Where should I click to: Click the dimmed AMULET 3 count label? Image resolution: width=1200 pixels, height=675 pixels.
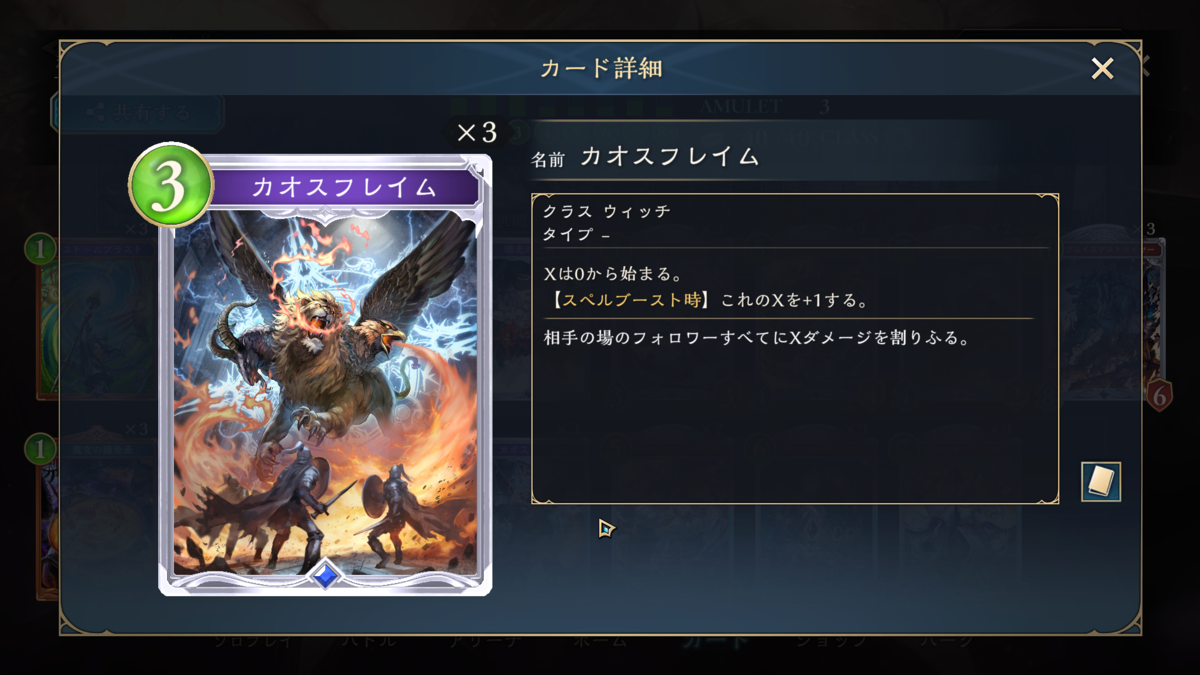pyautogui.click(x=765, y=107)
